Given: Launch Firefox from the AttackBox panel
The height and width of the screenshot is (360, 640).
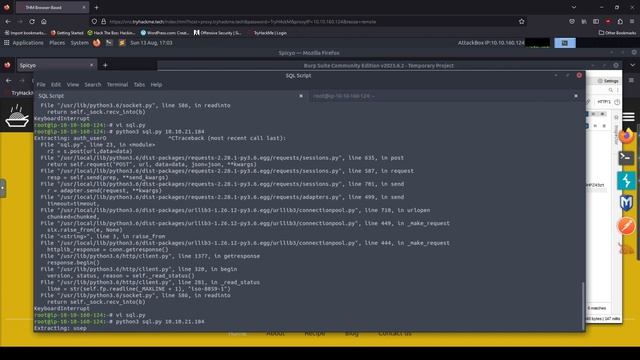Looking at the screenshot, I should point(96,43).
